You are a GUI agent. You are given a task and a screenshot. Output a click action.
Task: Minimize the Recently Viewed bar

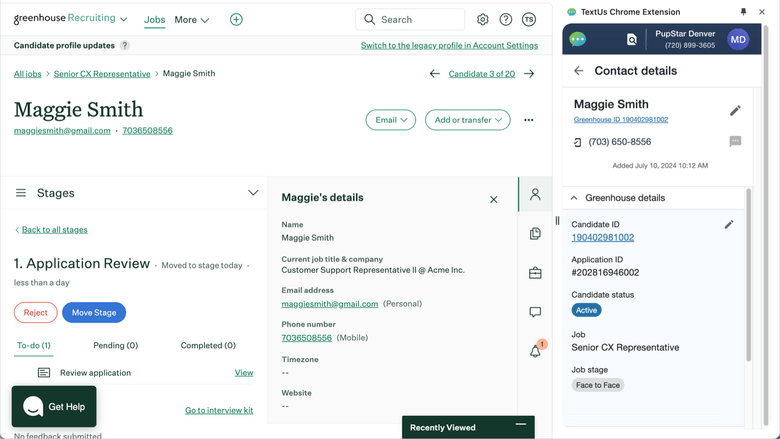pyautogui.click(x=521, y=424)
